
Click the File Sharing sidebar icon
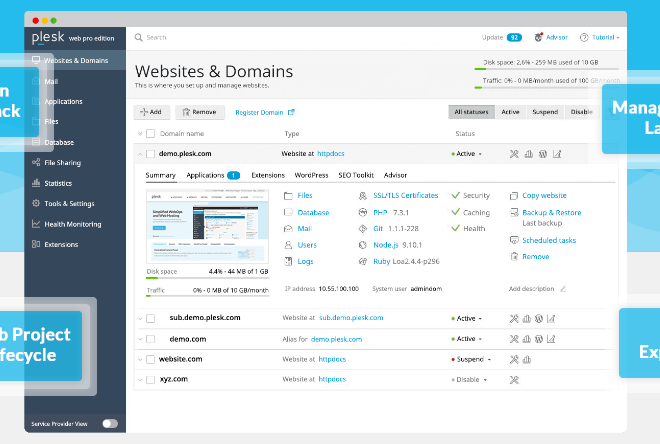[x=36, y=162]
